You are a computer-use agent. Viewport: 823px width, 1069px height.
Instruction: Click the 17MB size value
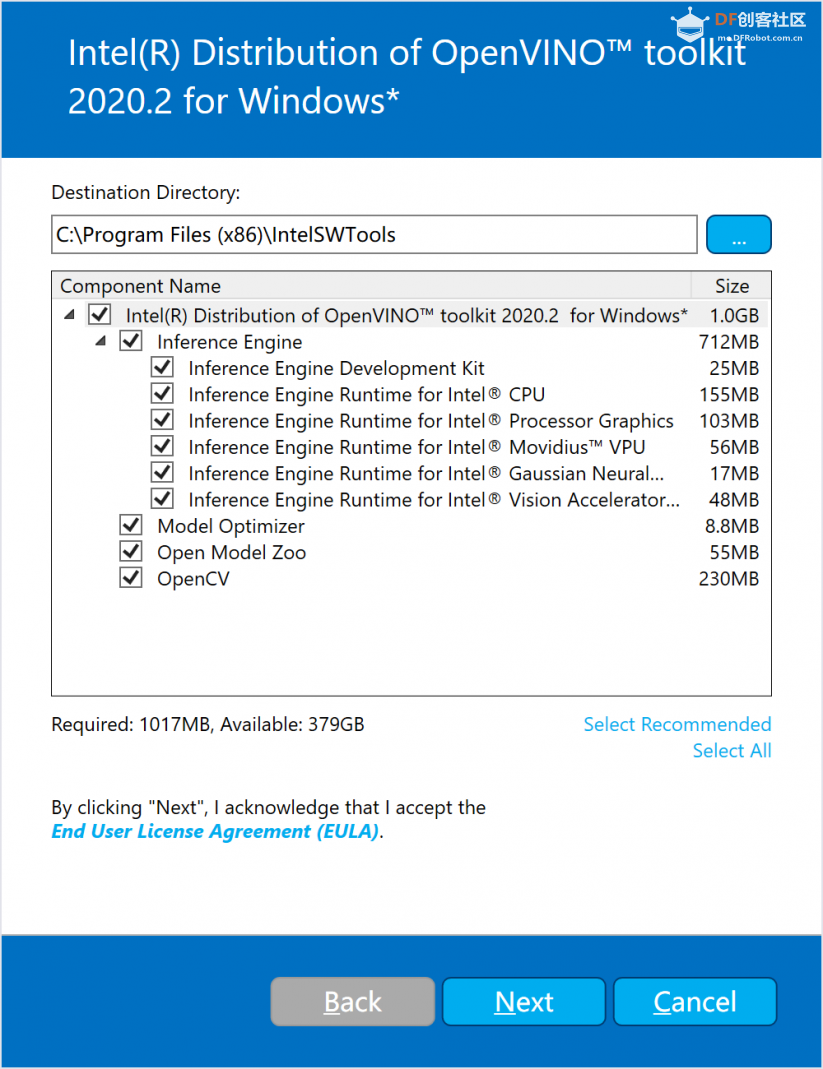coord(734,474)
